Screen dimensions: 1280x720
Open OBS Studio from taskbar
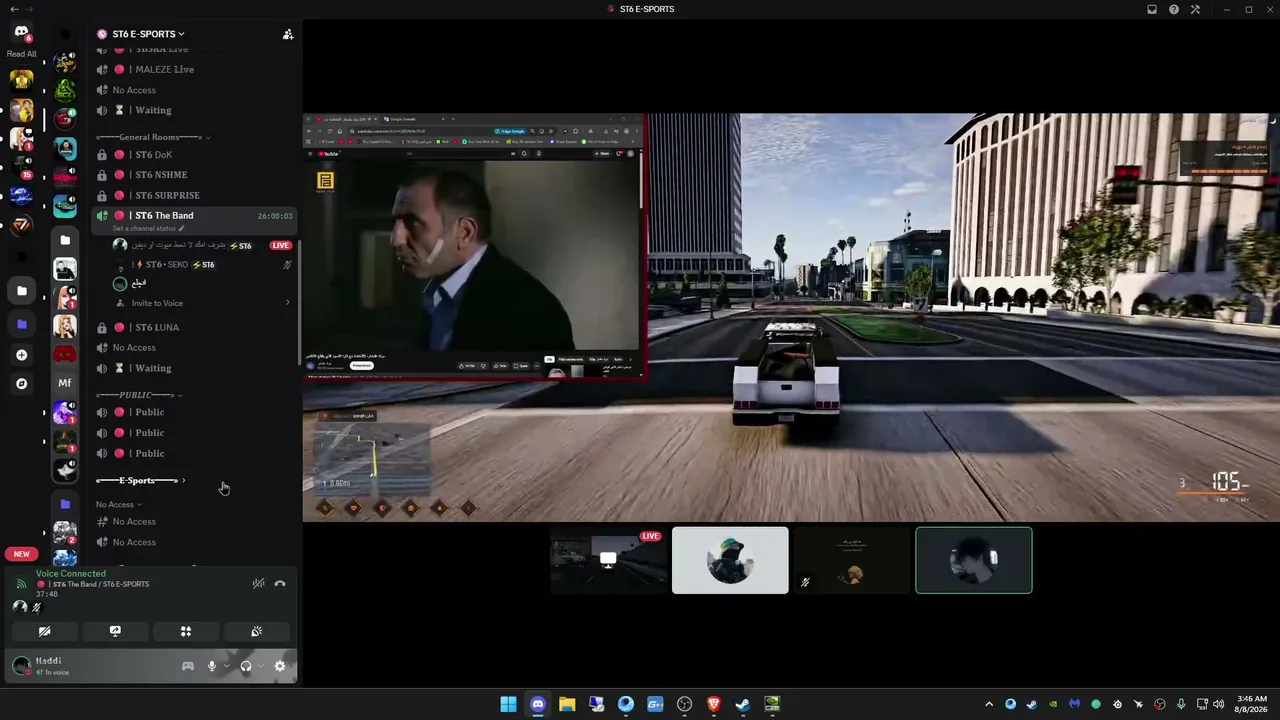click(684, 704)
